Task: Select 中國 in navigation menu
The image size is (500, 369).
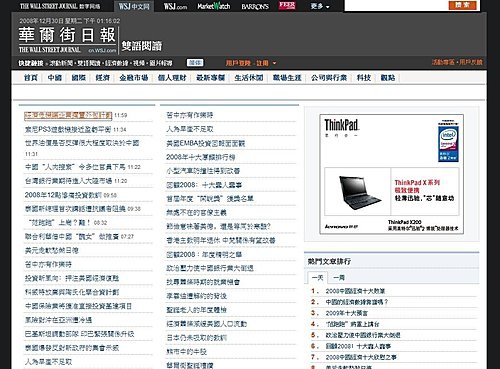Action: (x=55, y=78)
